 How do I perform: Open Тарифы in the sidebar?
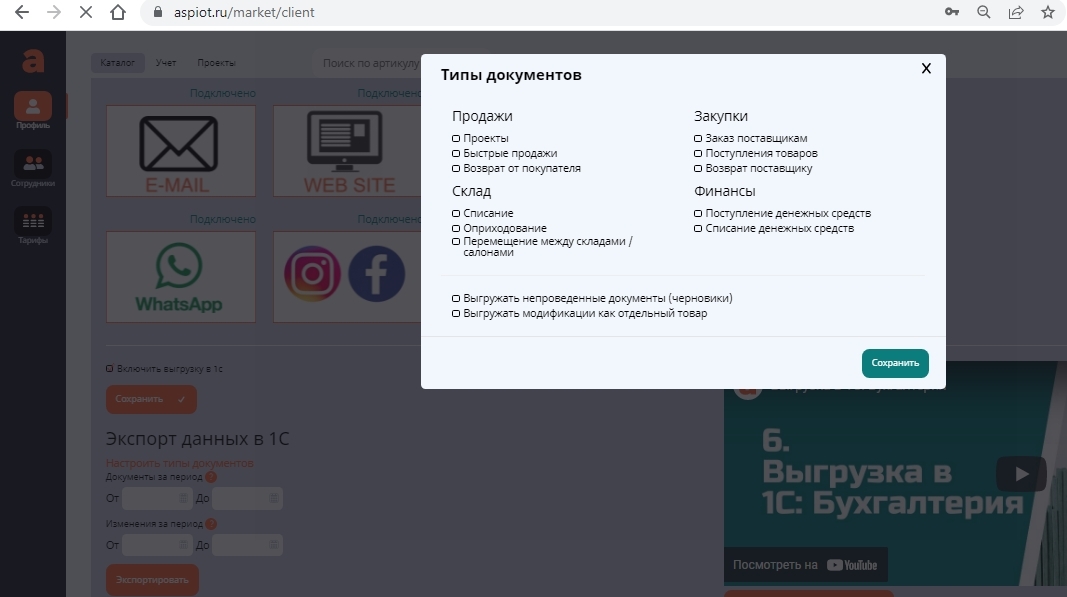coord(33,225)
